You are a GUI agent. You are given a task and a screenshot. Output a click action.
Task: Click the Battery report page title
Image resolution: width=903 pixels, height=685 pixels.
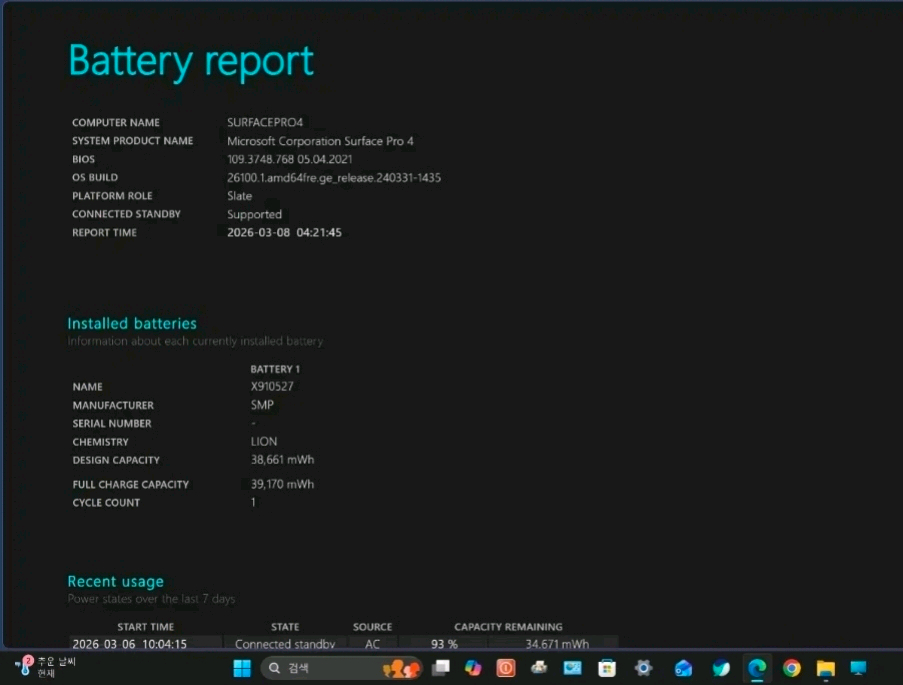(x=190, y=60)
